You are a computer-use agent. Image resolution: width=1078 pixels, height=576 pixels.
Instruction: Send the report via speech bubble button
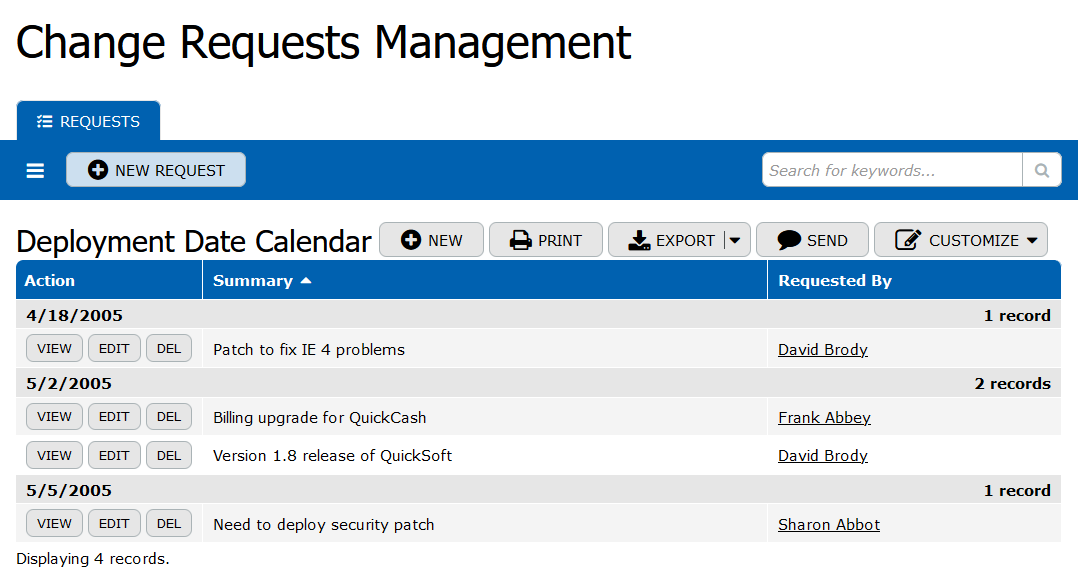(812, 240)
